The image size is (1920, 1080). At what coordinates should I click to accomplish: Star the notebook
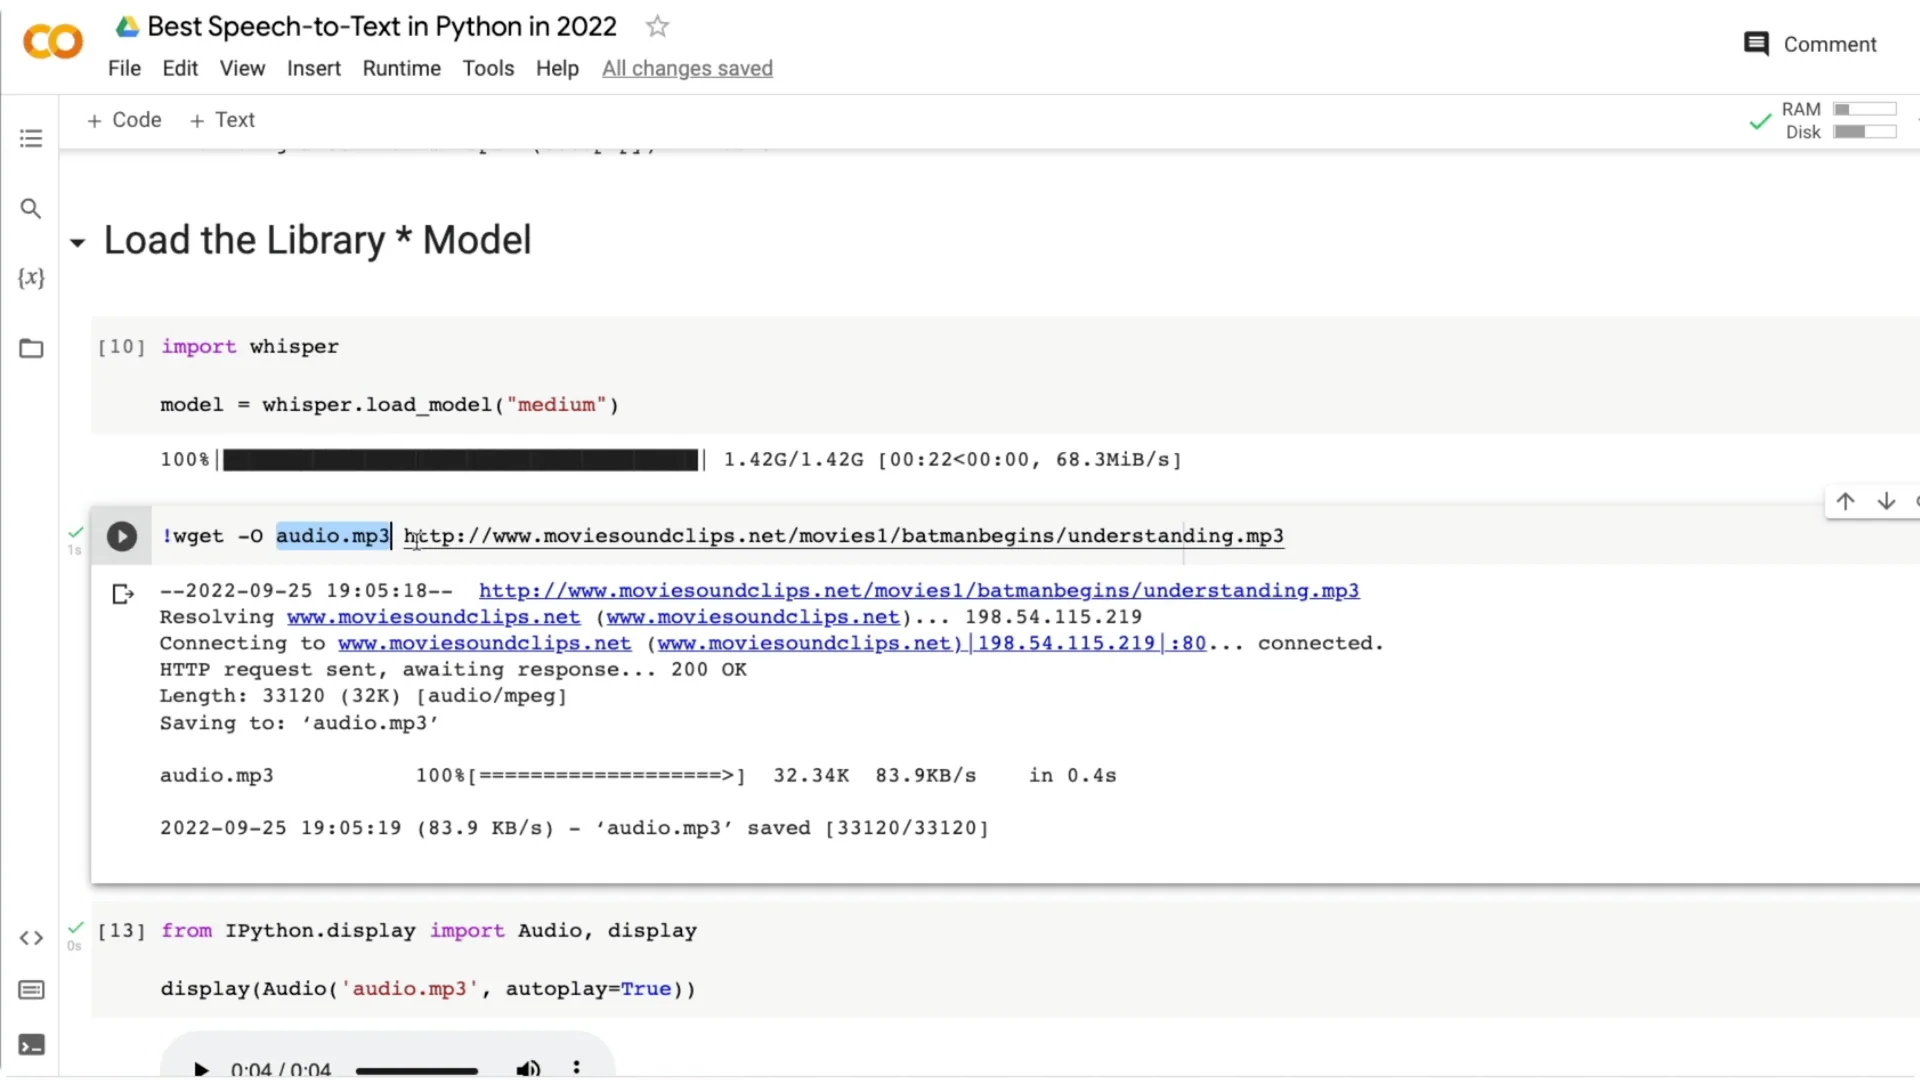coord(657,26)
